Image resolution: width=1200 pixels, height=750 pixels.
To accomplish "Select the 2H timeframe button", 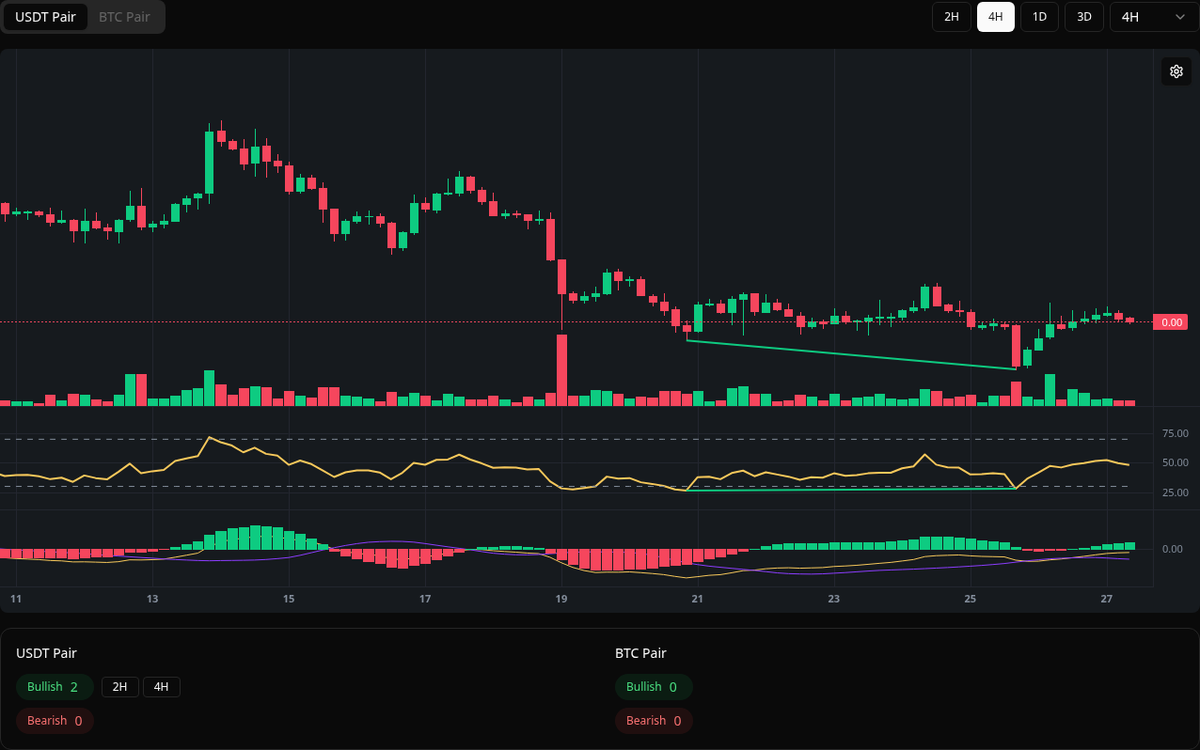I will [951, 17].
